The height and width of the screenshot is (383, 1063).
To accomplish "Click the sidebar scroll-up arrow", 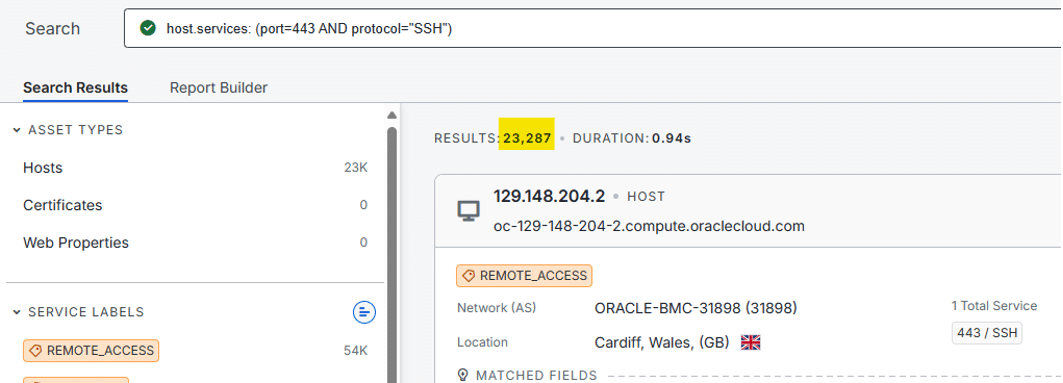I will pyautogui.click(x=391, y=115).
